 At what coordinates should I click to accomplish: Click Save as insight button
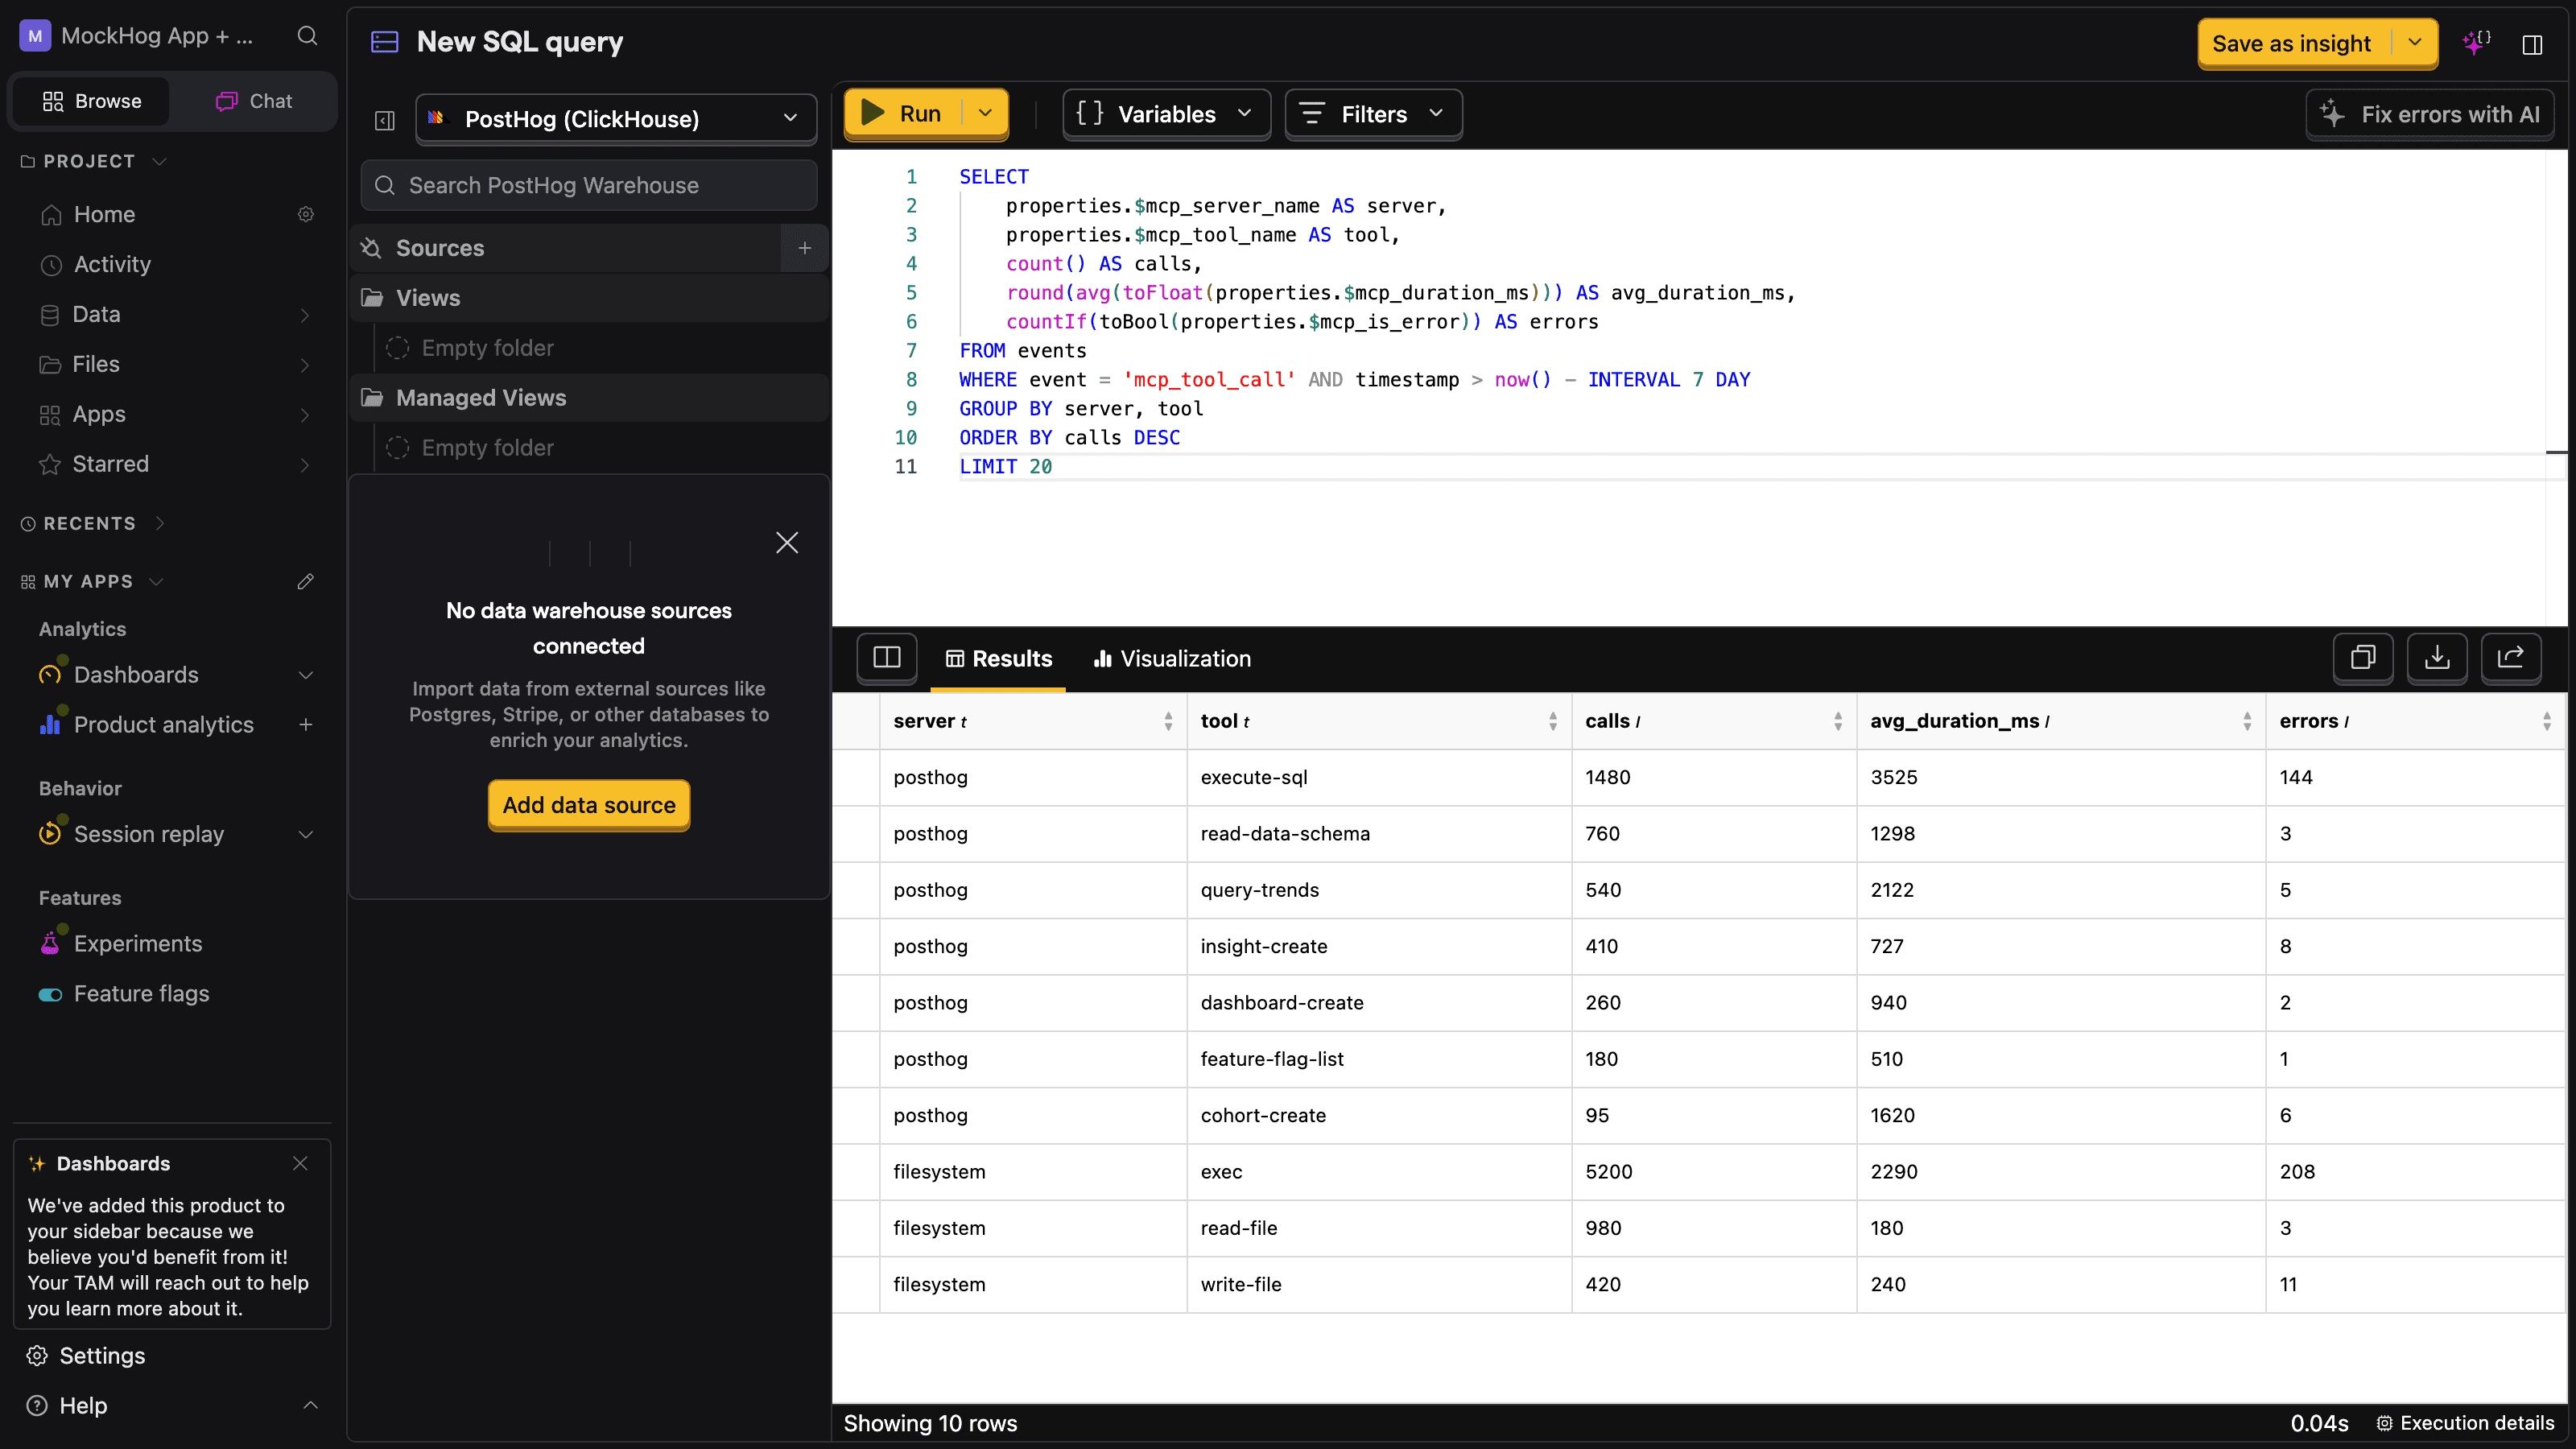tap(2291, 43)
